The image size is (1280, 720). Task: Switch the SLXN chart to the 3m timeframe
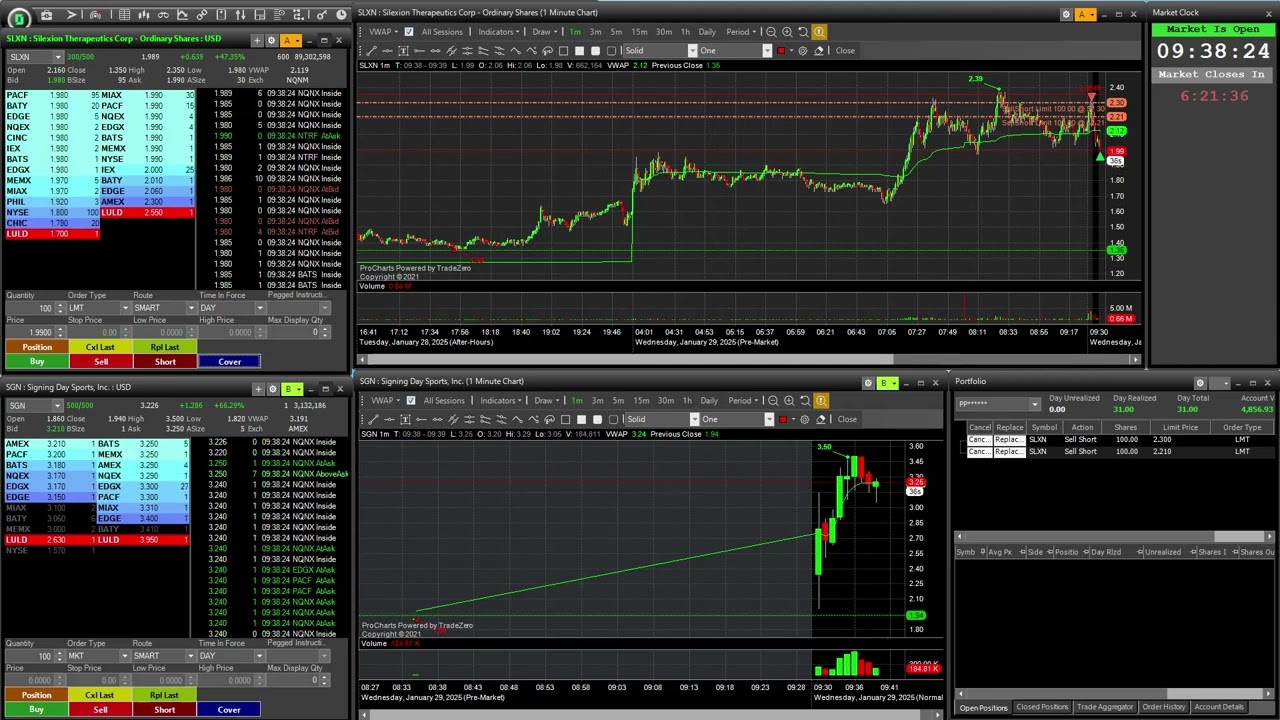tap(595, 32)
